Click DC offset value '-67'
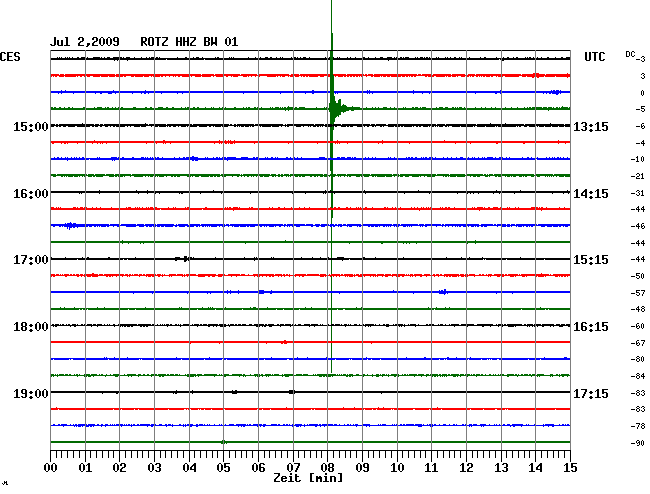Screen dimensions: 650x494 click(x=638, y=343)
